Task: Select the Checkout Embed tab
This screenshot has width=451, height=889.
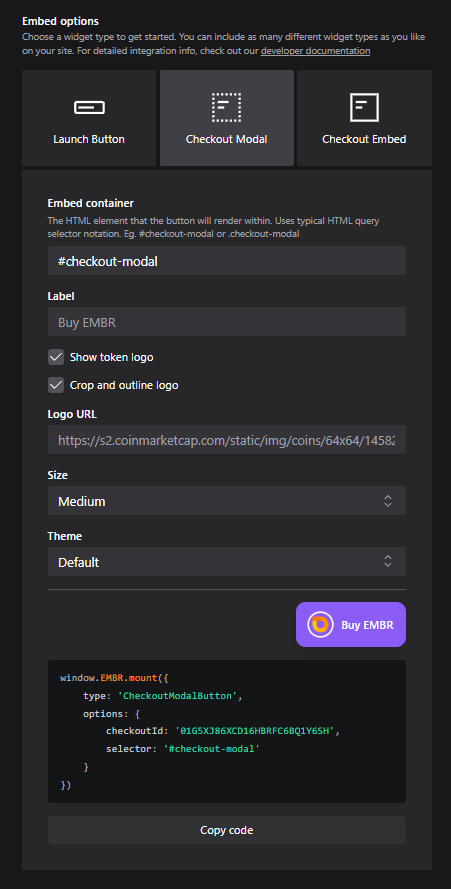Action: click(x=364, y=118)
